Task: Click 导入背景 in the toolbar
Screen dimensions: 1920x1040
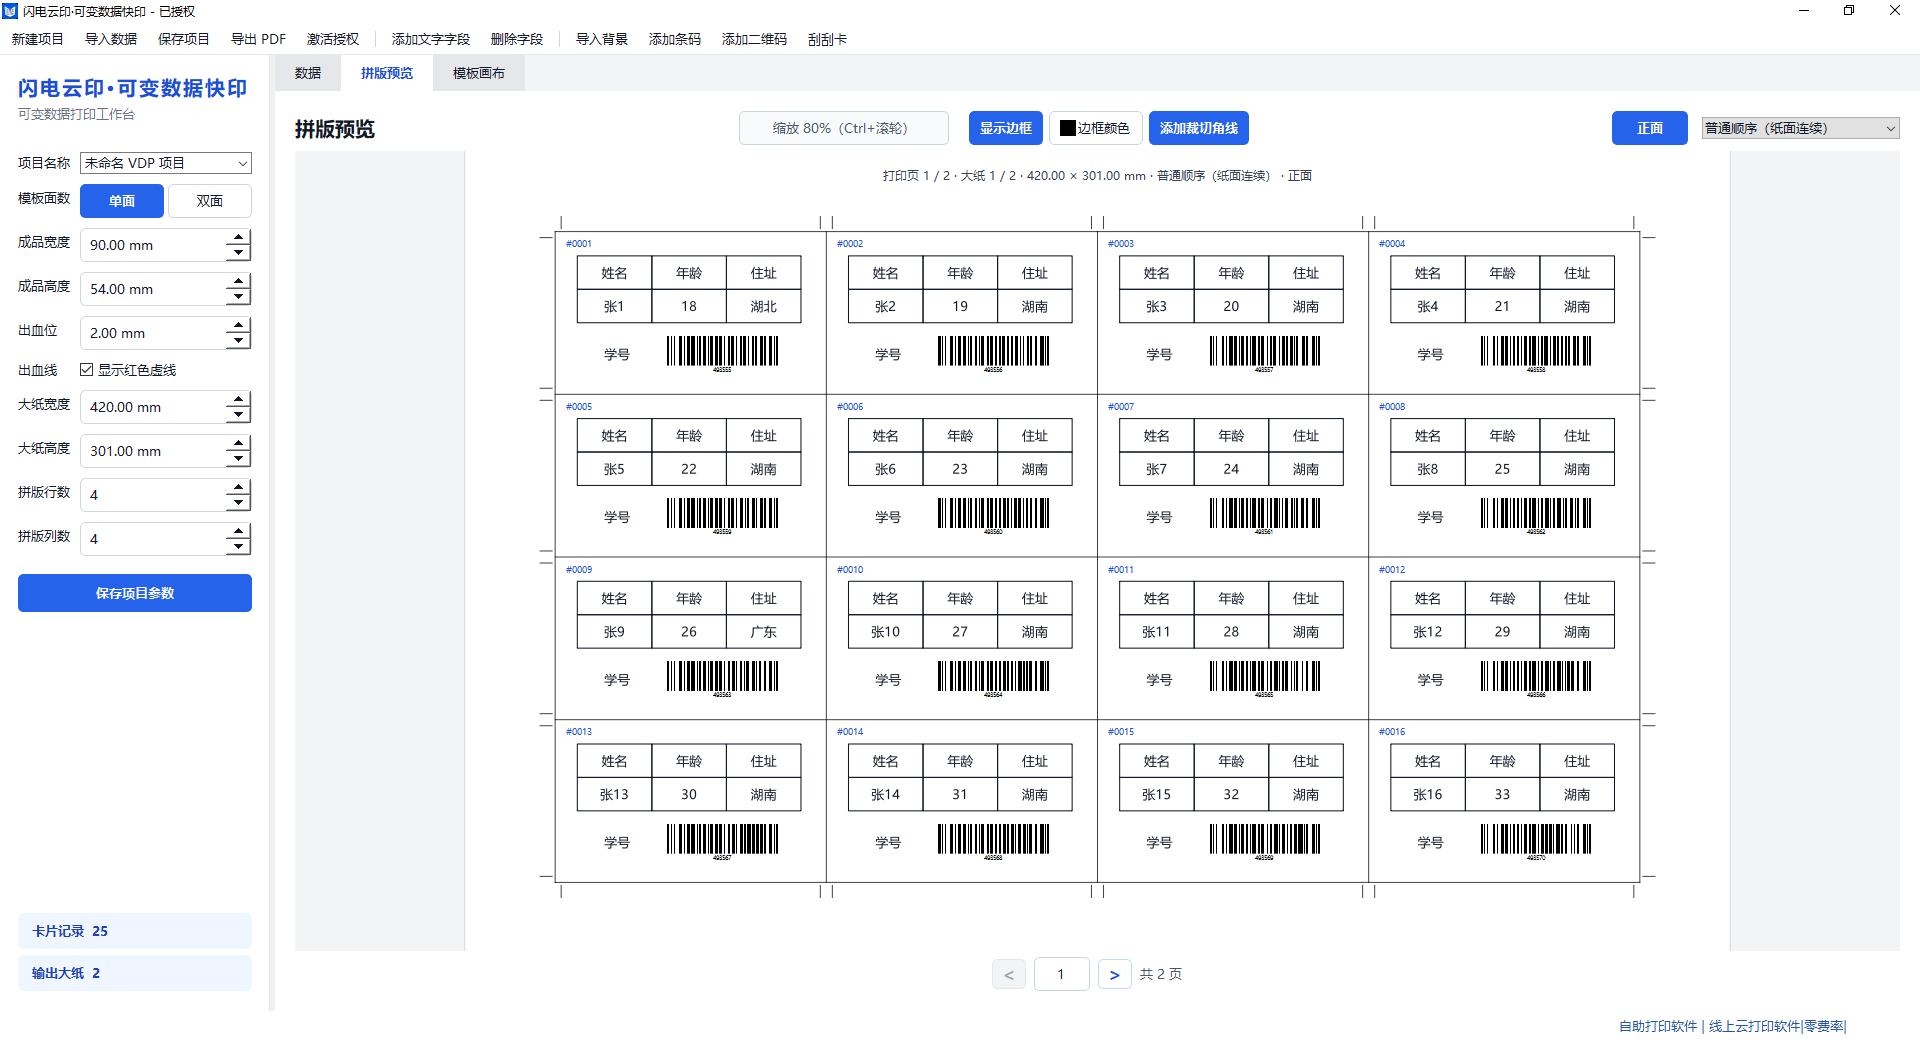Action: [602, 39]
